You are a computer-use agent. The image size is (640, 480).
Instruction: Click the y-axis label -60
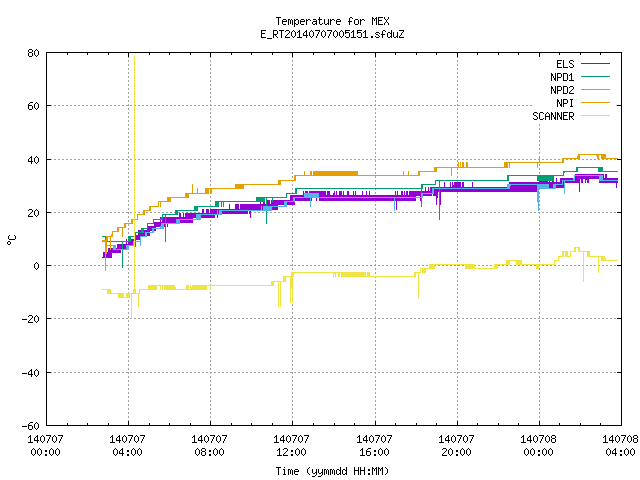[x=31, y=426]
